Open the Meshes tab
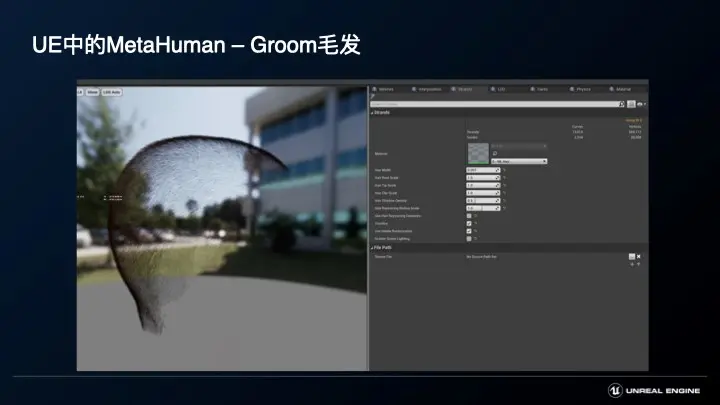Viewport: 720px width, 405px height. coord(382,89)
